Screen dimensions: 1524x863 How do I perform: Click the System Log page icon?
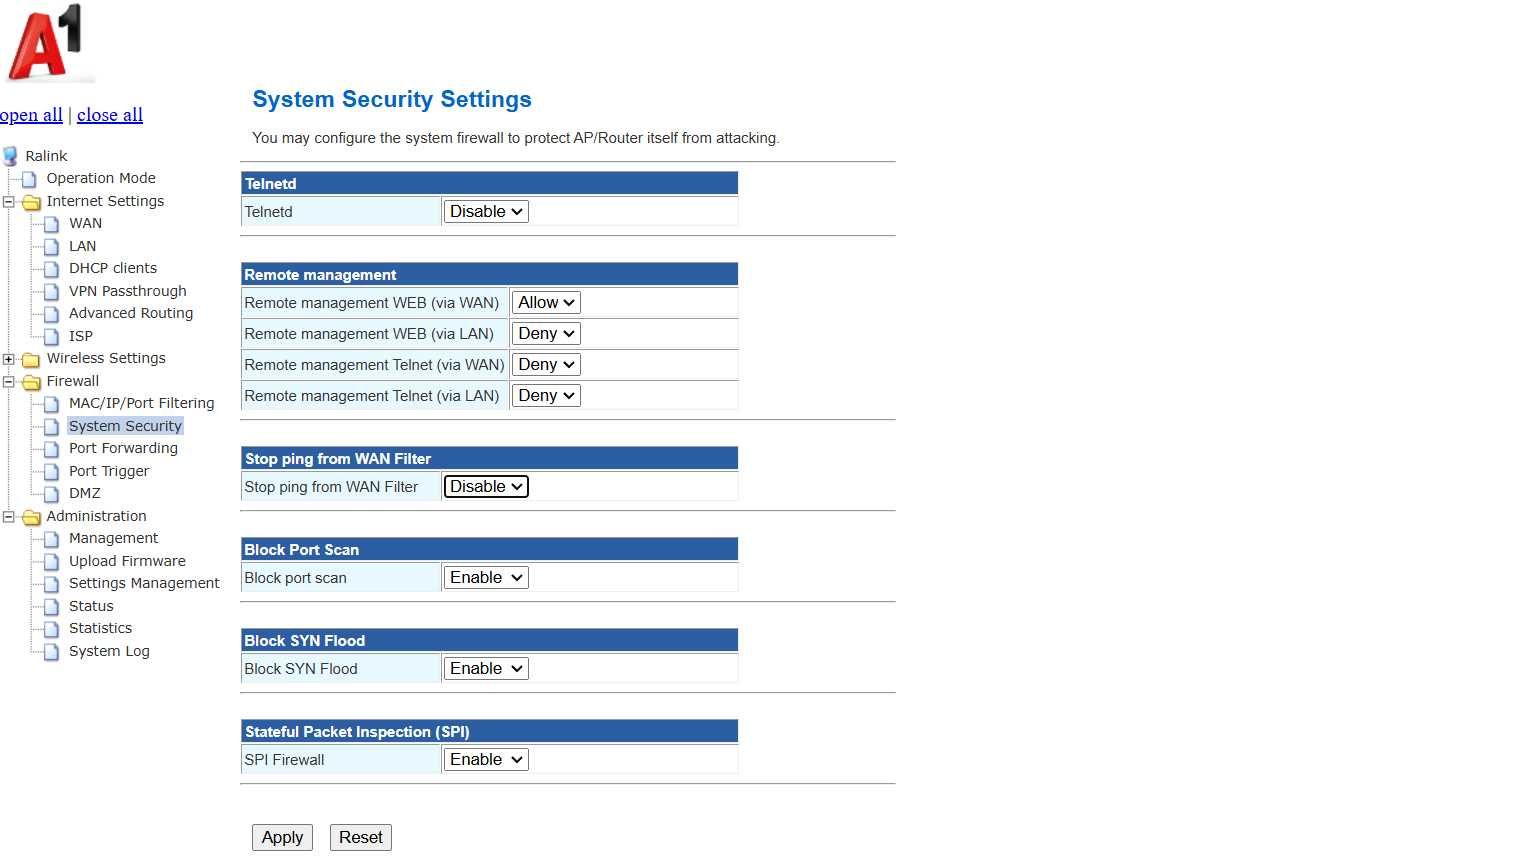coord(52,652)
